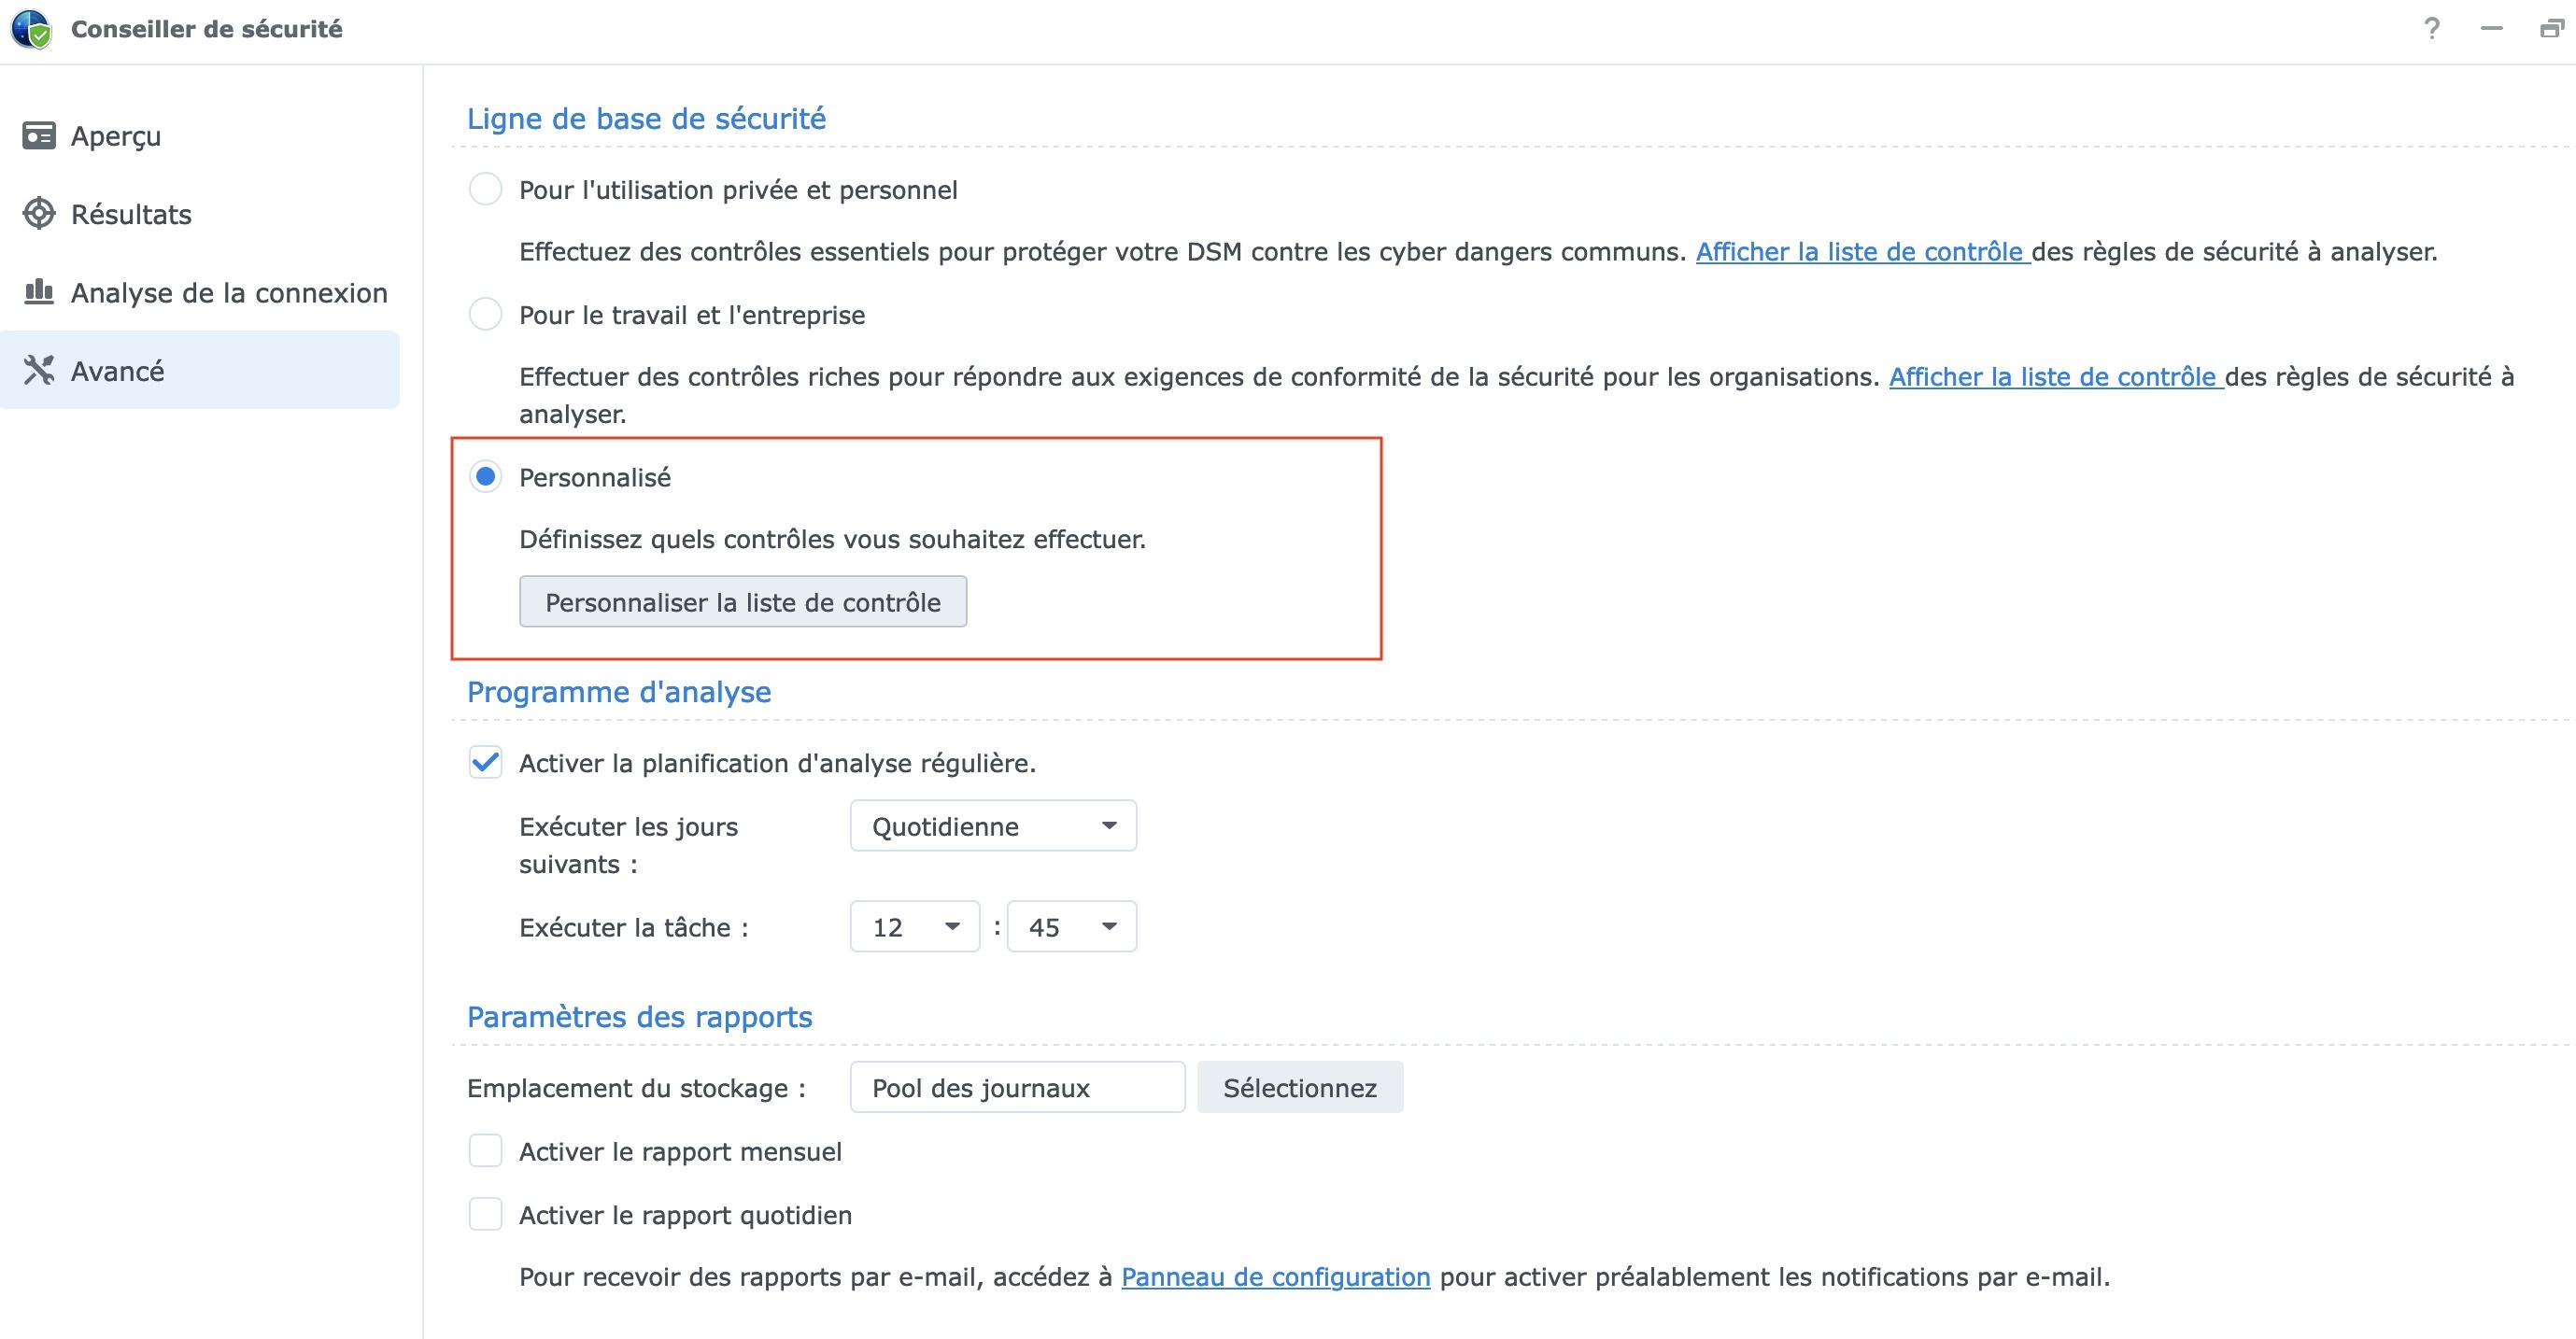Click the Analyse de la connexion chart icon
The width and height of the screenshot is (2576, 1339).
tap(39, 292)
